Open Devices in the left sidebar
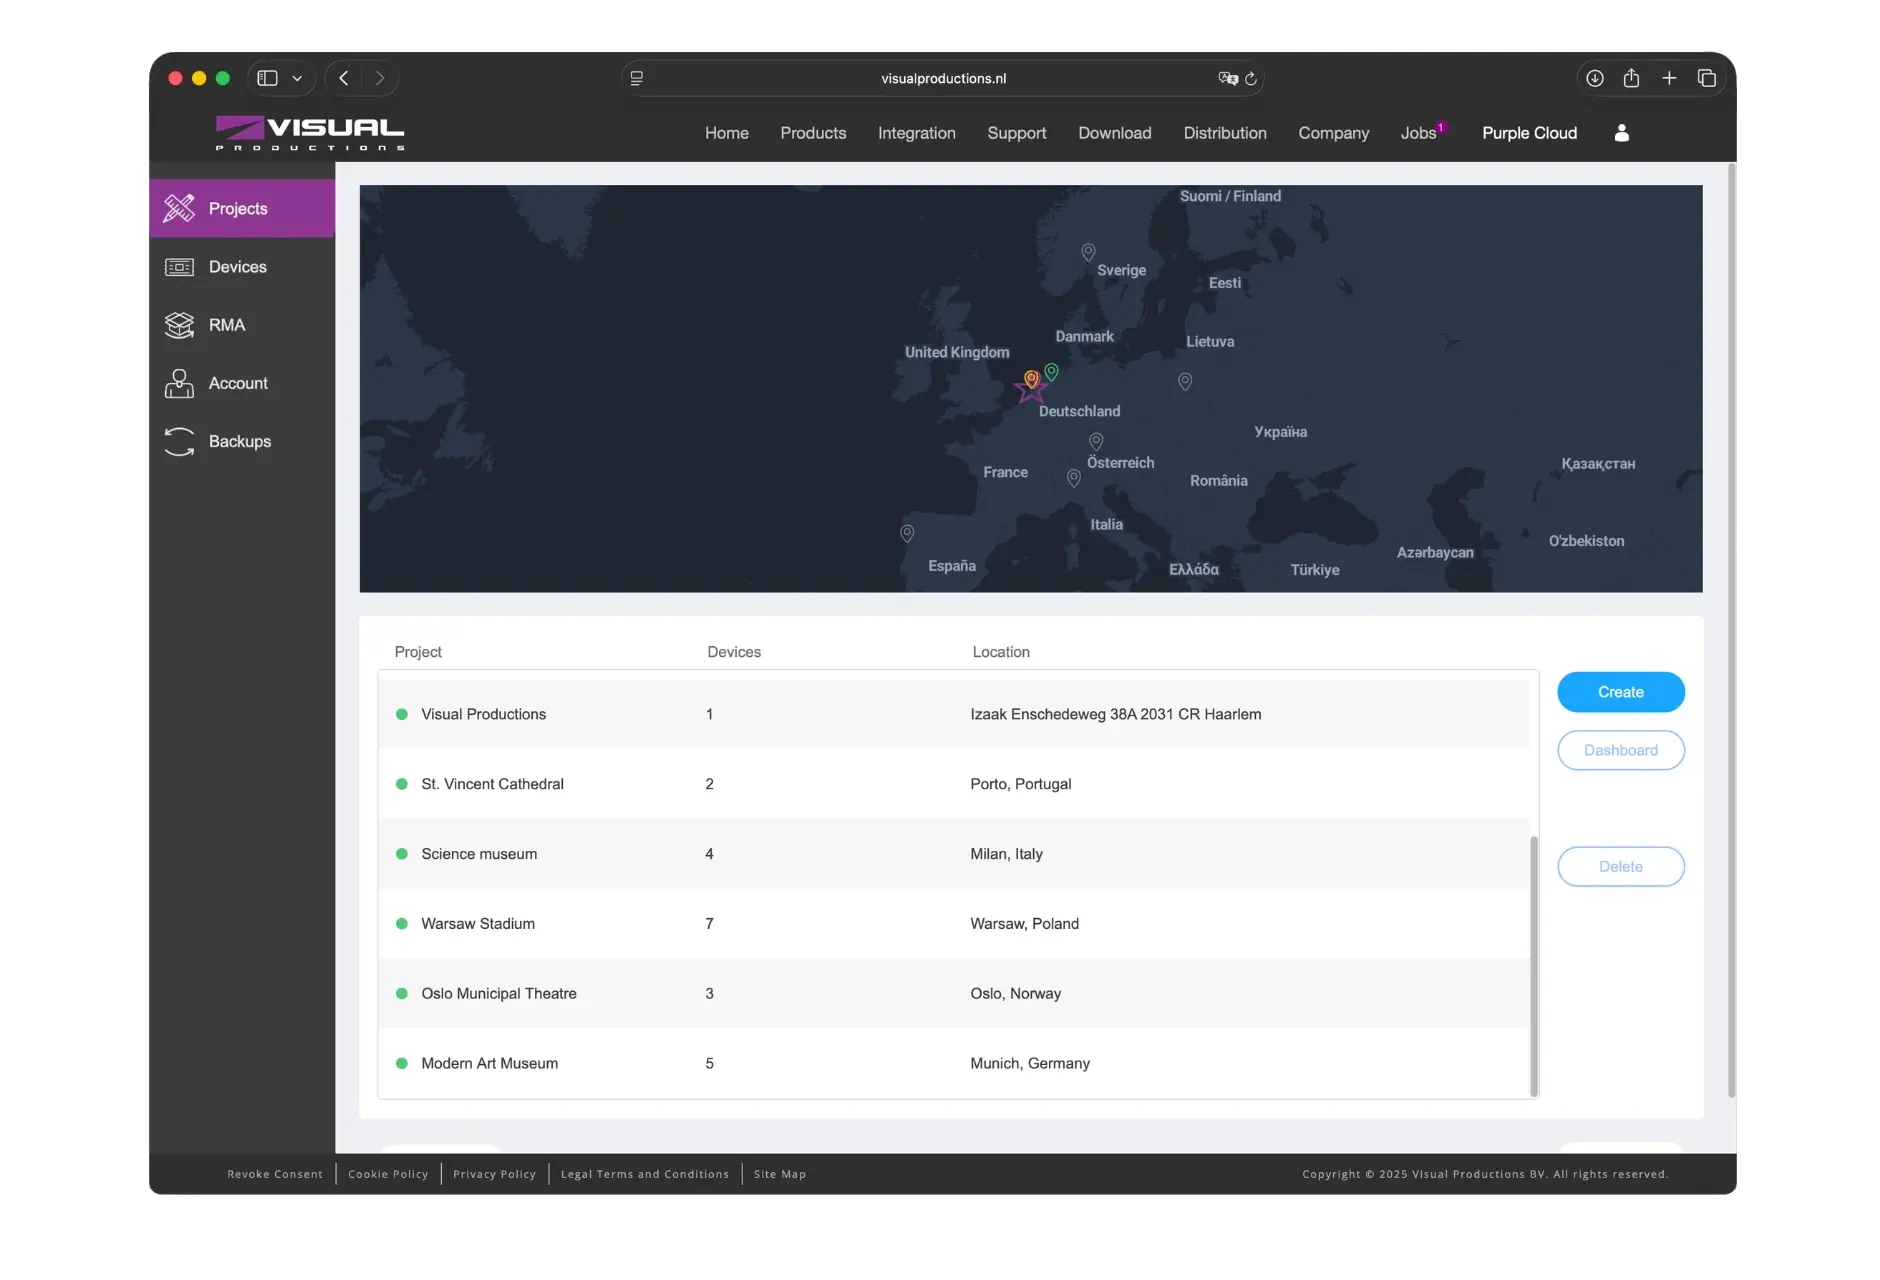Viewport: 1880px width, 1280px height. pyautogui.click(x=238, y=267)
